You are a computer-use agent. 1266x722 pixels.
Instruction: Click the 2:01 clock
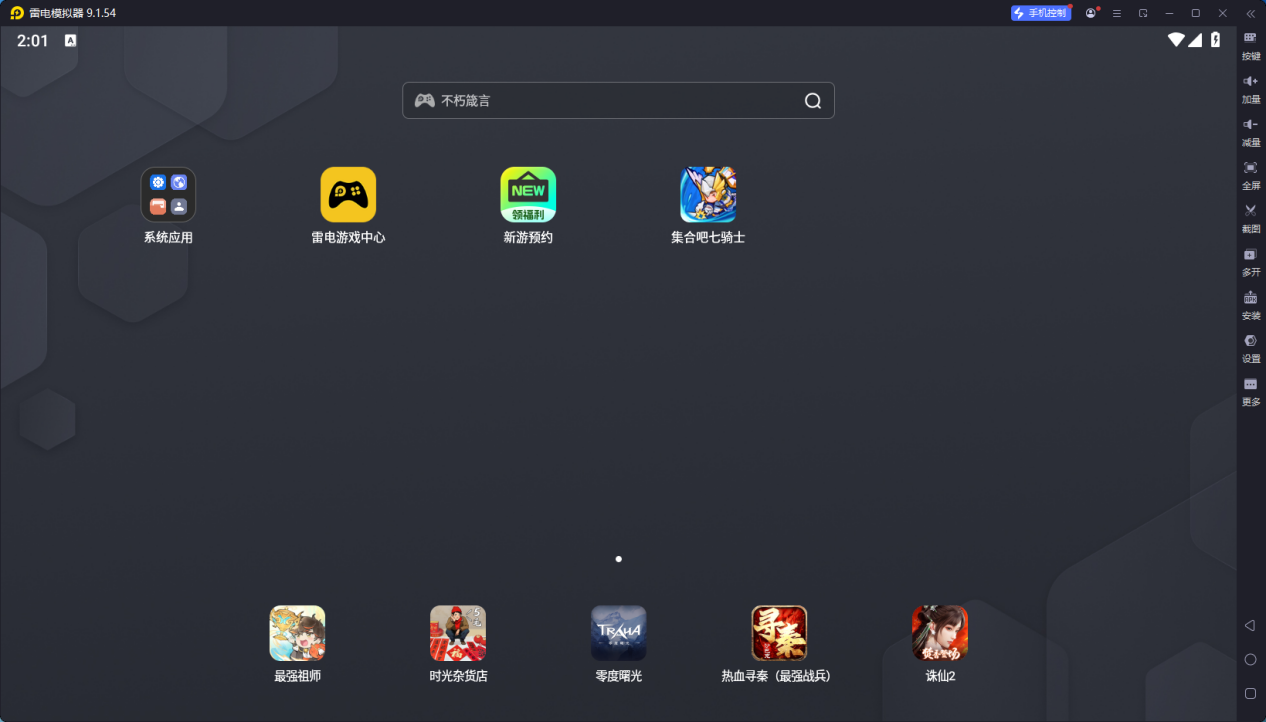pos(33,41)
